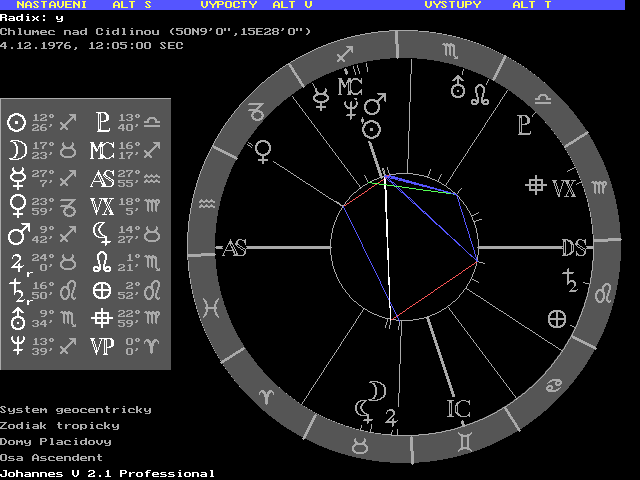Screen dimensions: 640x480
Task: Click the IC label at the chart bottom
Action: coord(458,408)
